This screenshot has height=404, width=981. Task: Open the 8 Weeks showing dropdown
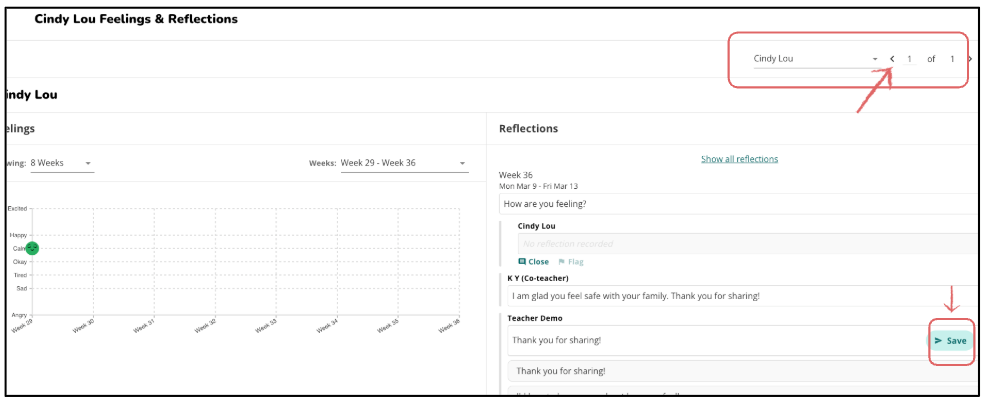[x=62, y=163]
